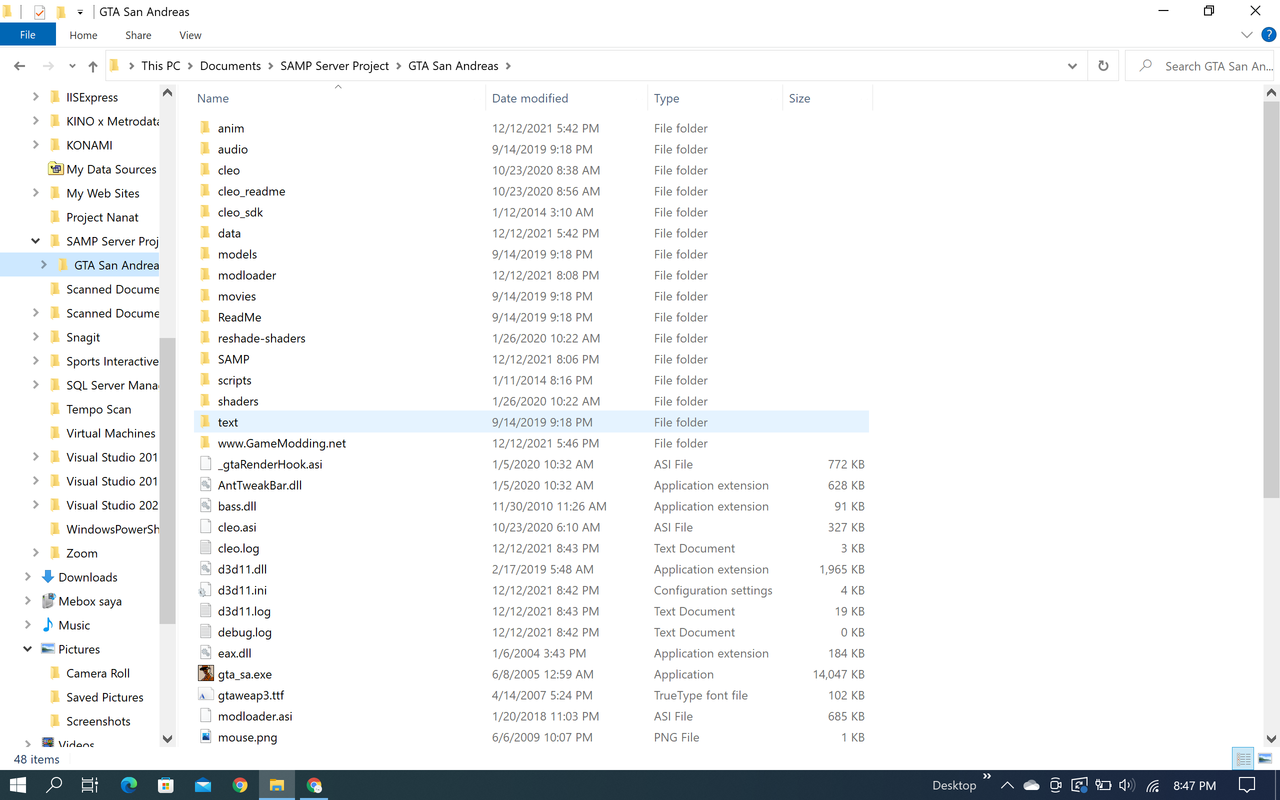Open the Mail app from the taskbar

point(203,785)
